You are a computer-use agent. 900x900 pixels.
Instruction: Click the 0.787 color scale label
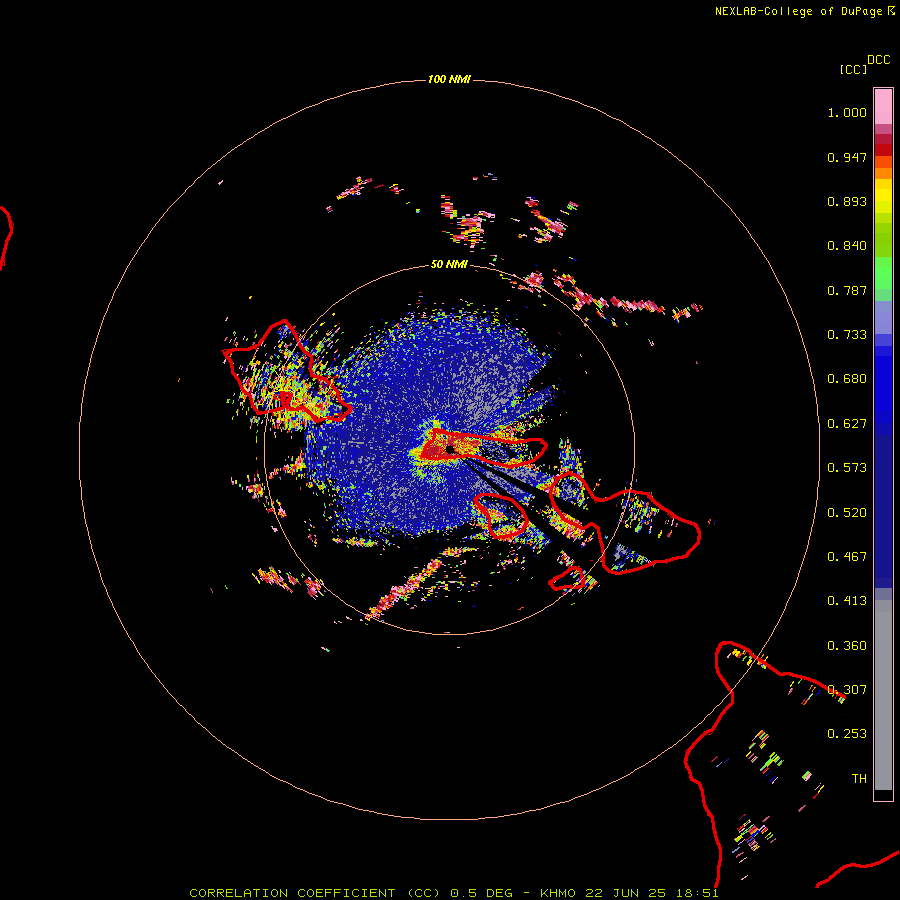coord(847,290)
